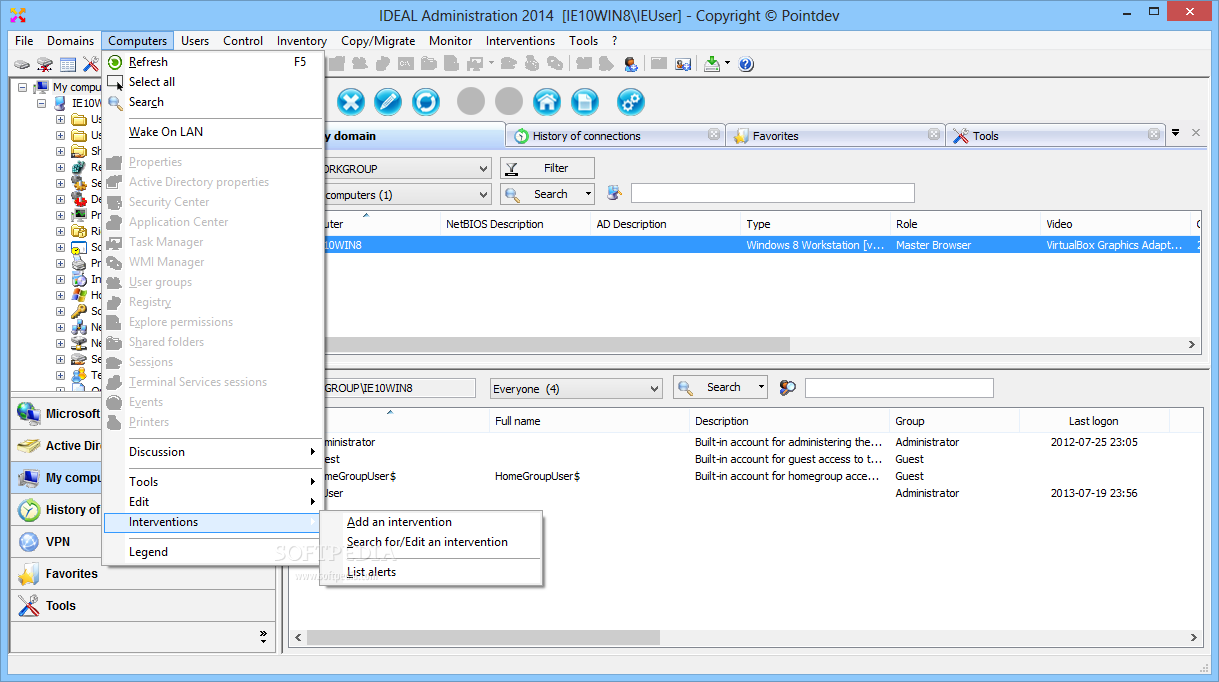Switch to the Tools tab
The width and height of the screenshot is (1219, 682).
pyautogui.click(x=1056, y=136)
